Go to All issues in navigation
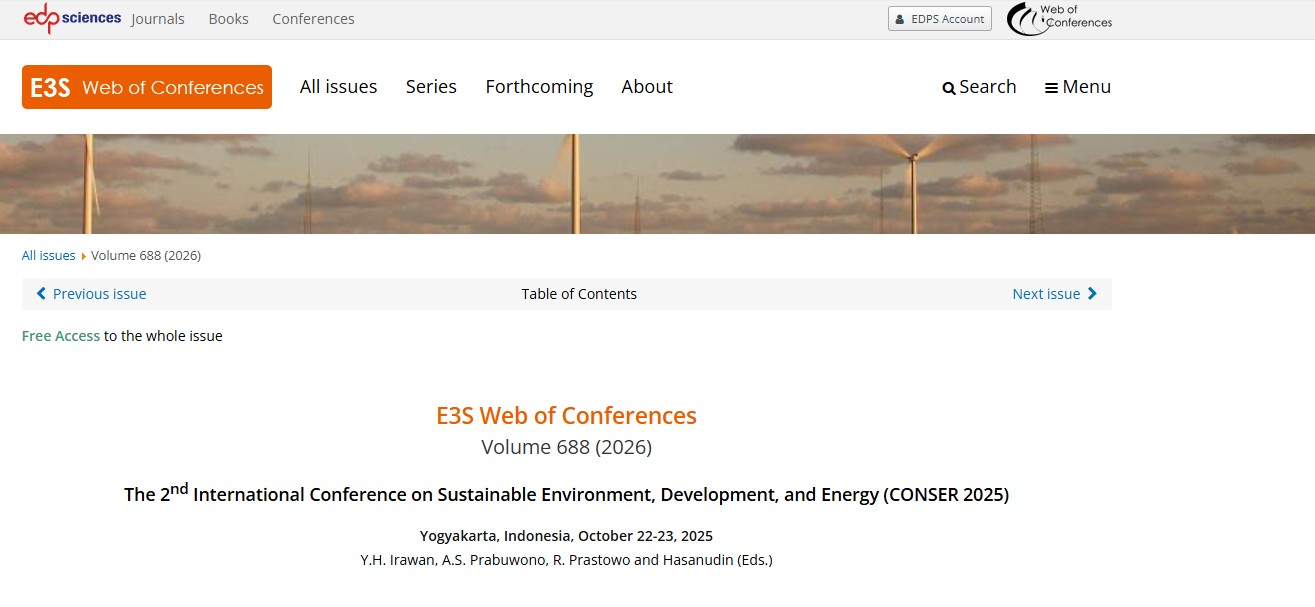 coord(338,87)
